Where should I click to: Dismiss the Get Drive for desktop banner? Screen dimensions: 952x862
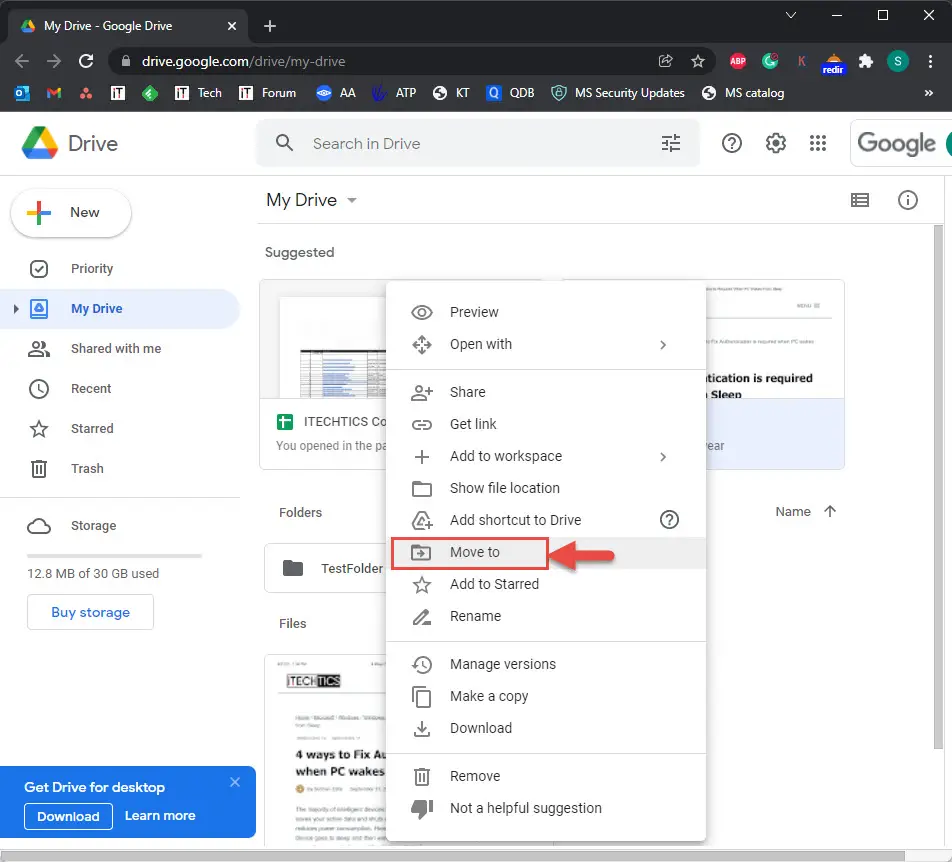[x=235, y=782]
